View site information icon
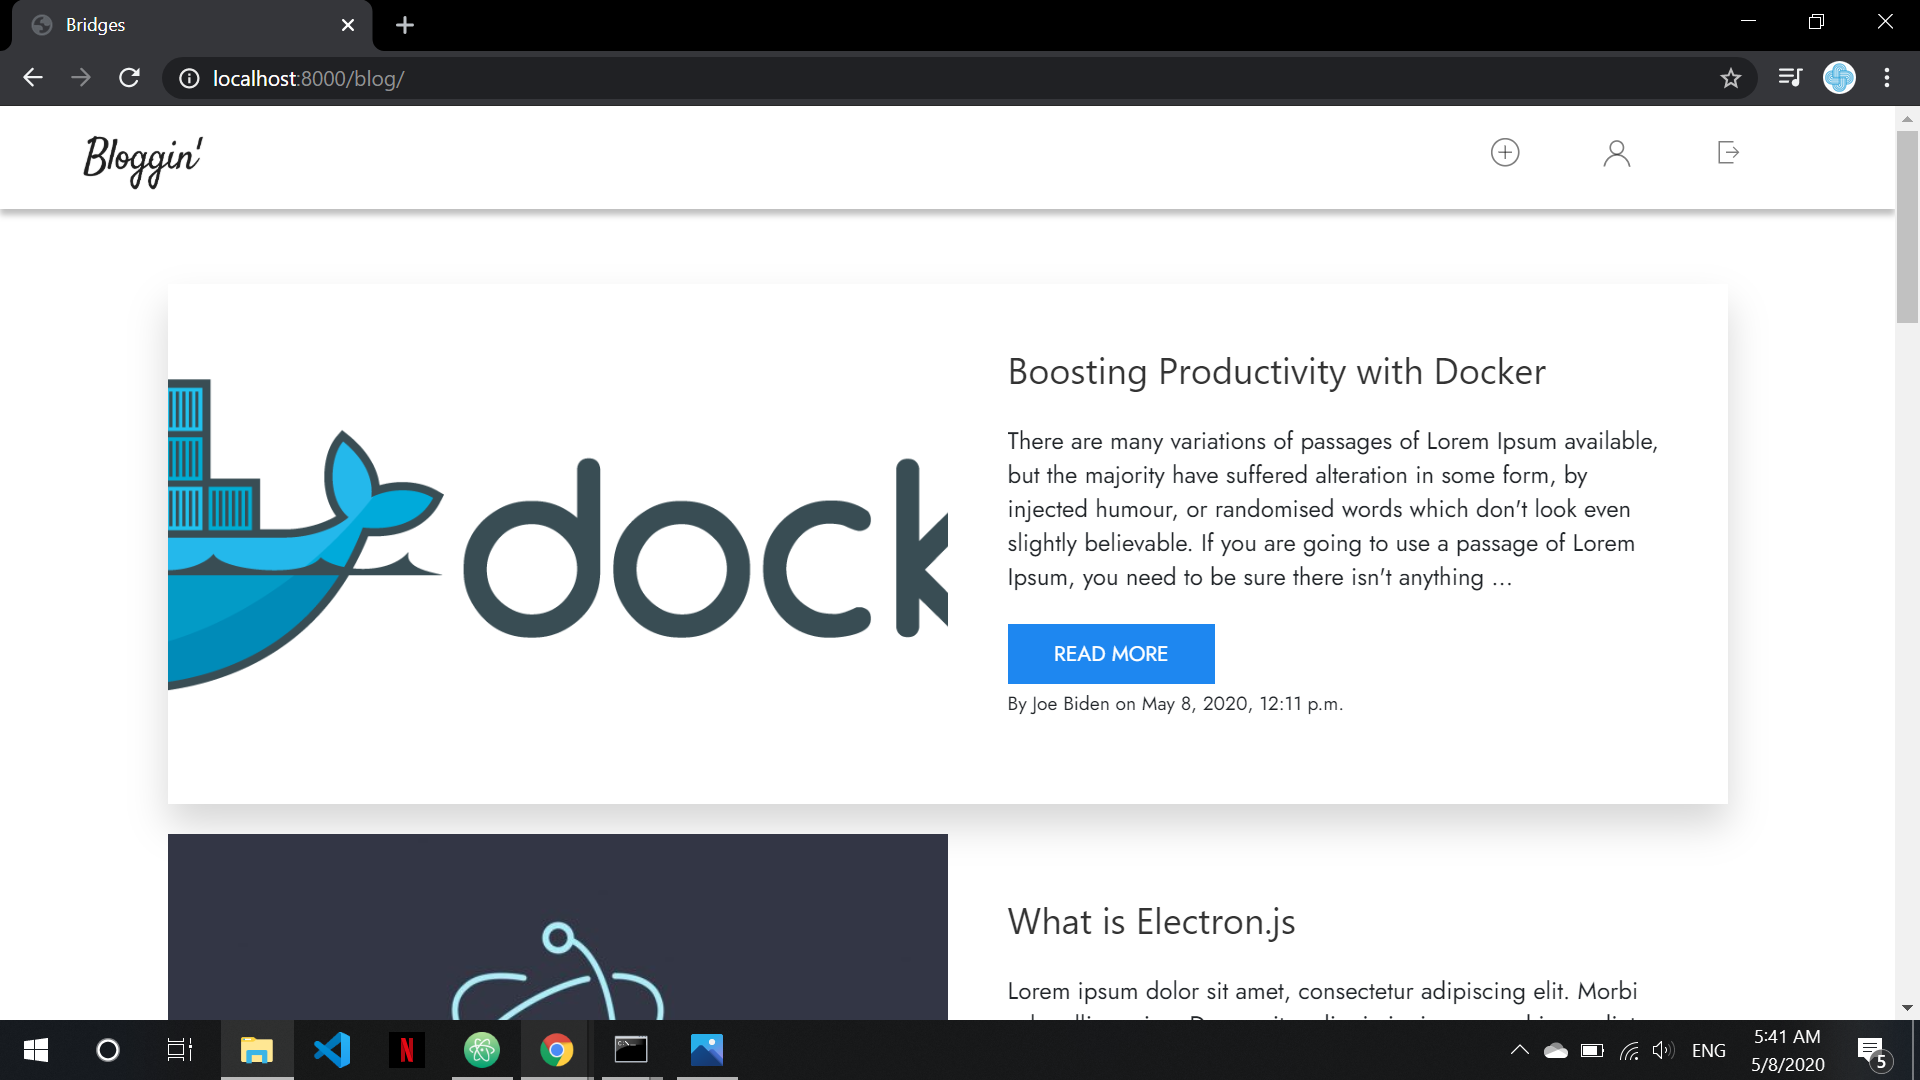 click(189, 78)
